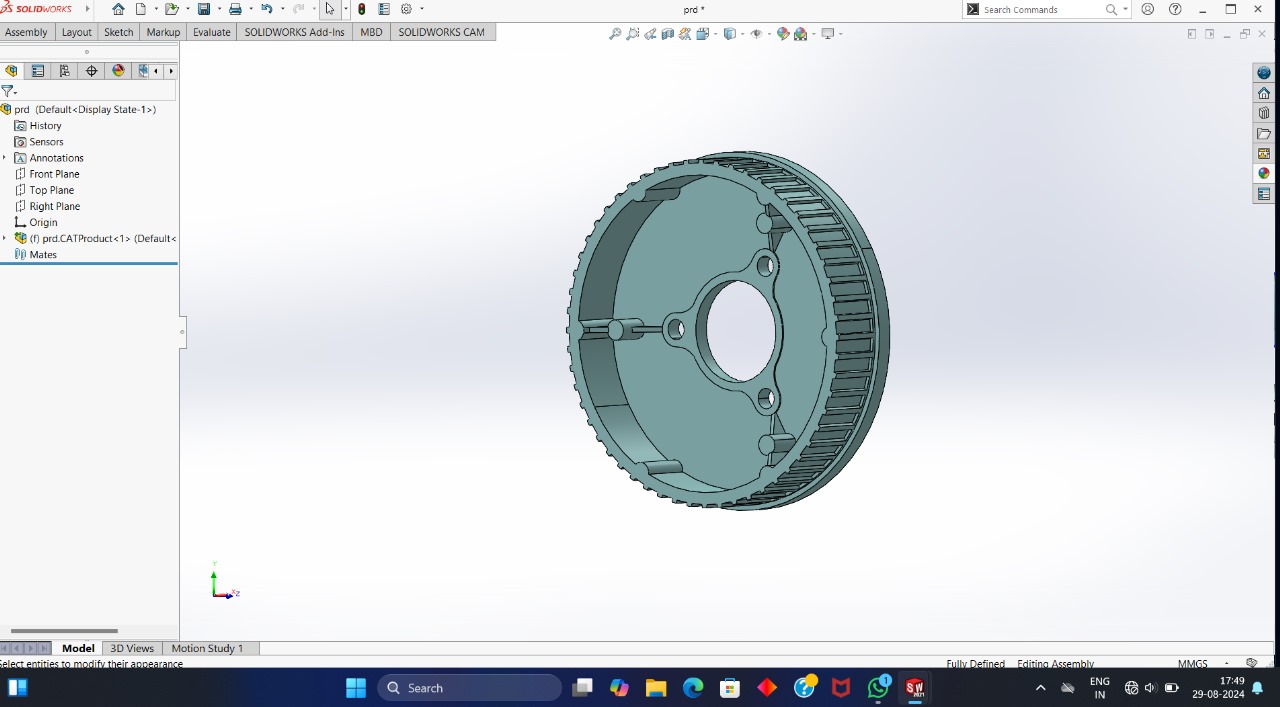Open the search commands dropdown arrow
Screen dimensions: 1280x707
(x=1126, y=9)
